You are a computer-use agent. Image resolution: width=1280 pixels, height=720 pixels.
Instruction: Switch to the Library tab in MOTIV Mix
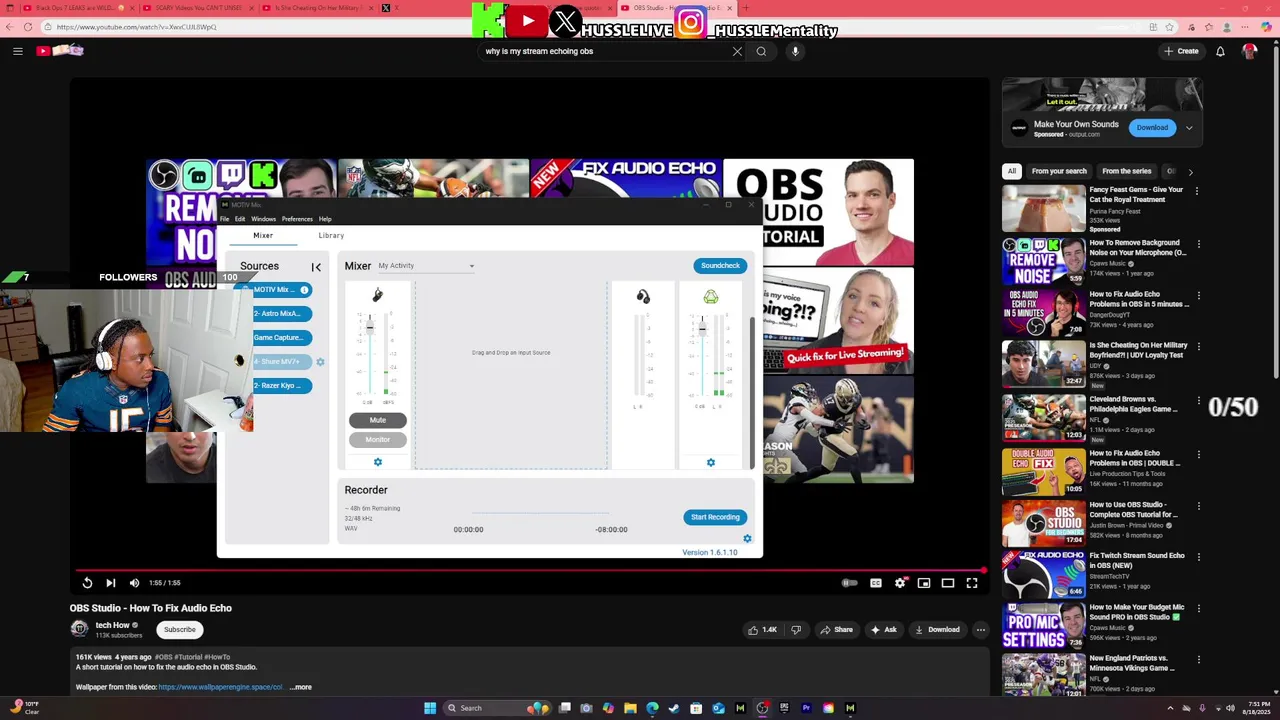(x=331, y=236)
